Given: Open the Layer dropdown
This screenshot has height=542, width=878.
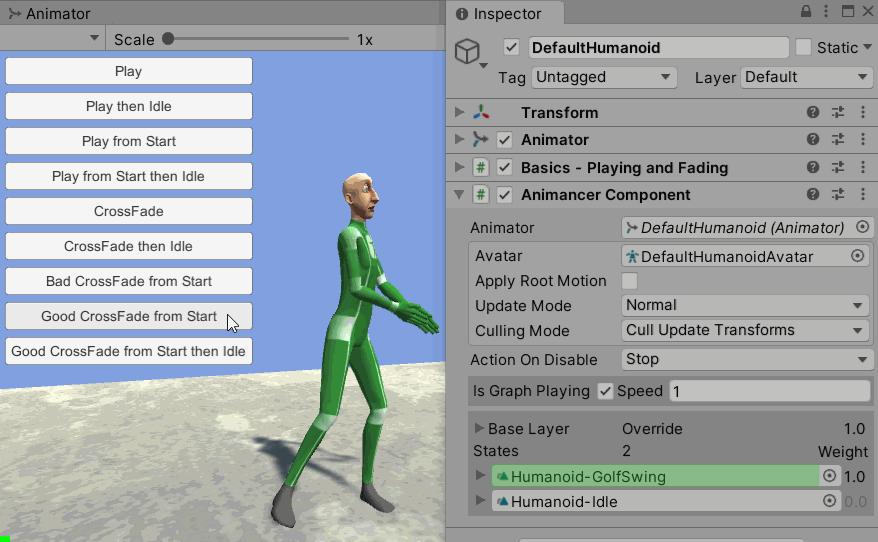Looking at the screenshot, I should (x=806, y=77).
